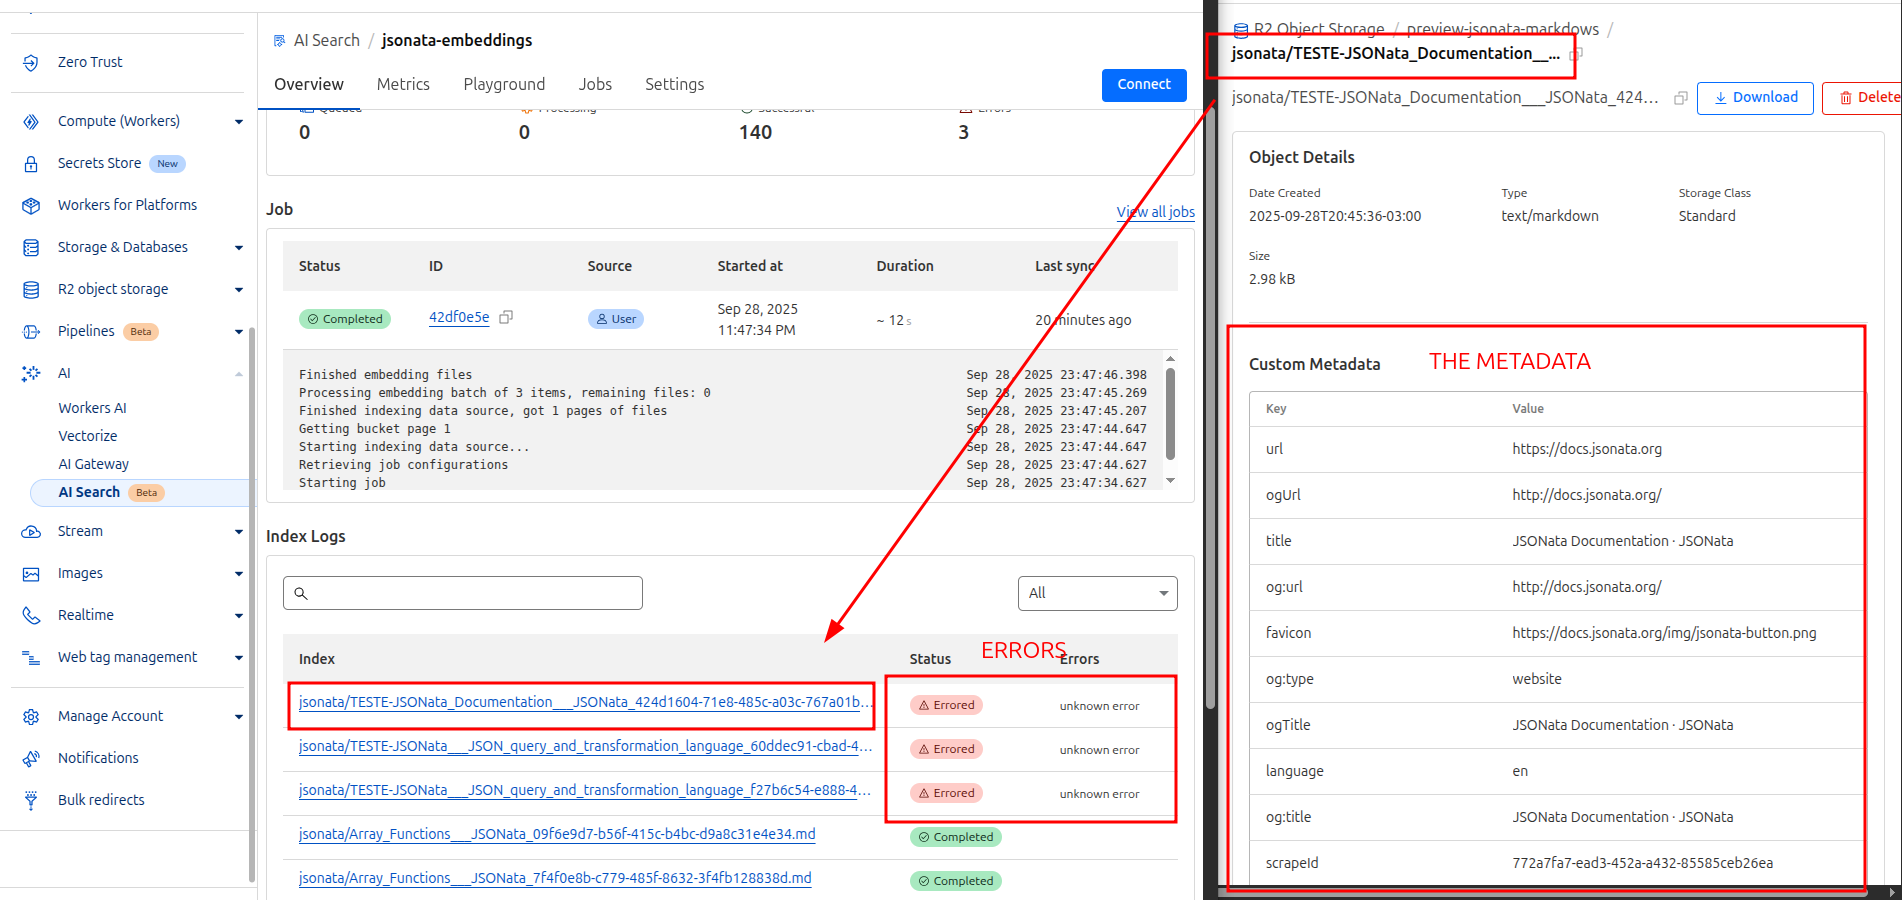Viewport: 1902px width, 900px height.
Task: Click the Notifications megaphone icon
Action: [31, 759]
